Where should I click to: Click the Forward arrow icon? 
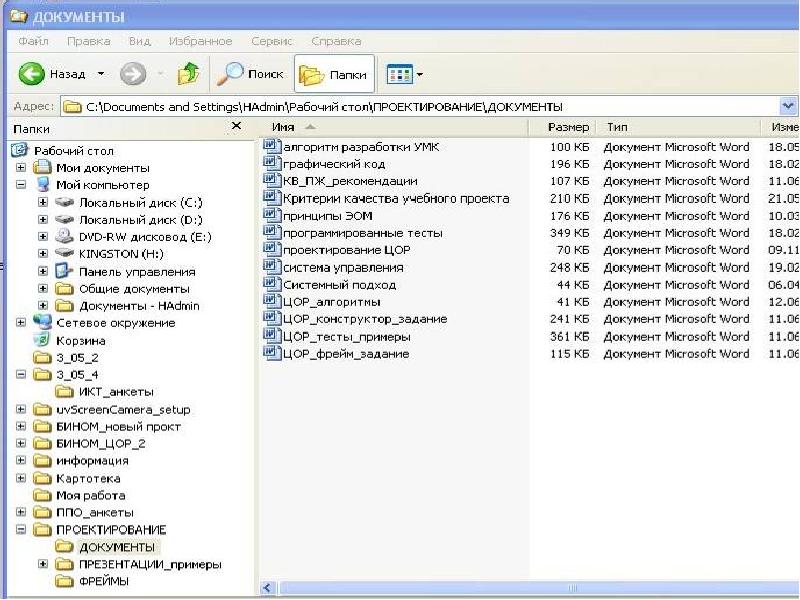[x=132, y=74]
